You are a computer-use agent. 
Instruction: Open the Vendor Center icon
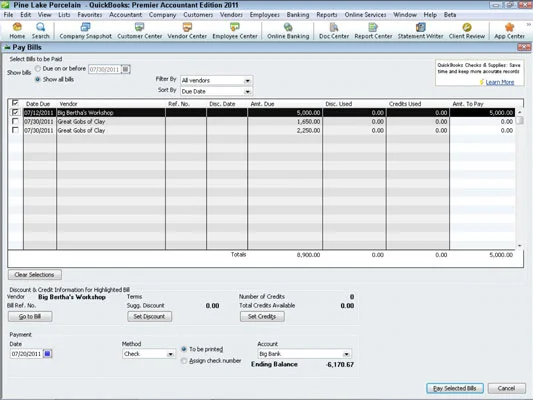tap(187, 30)
